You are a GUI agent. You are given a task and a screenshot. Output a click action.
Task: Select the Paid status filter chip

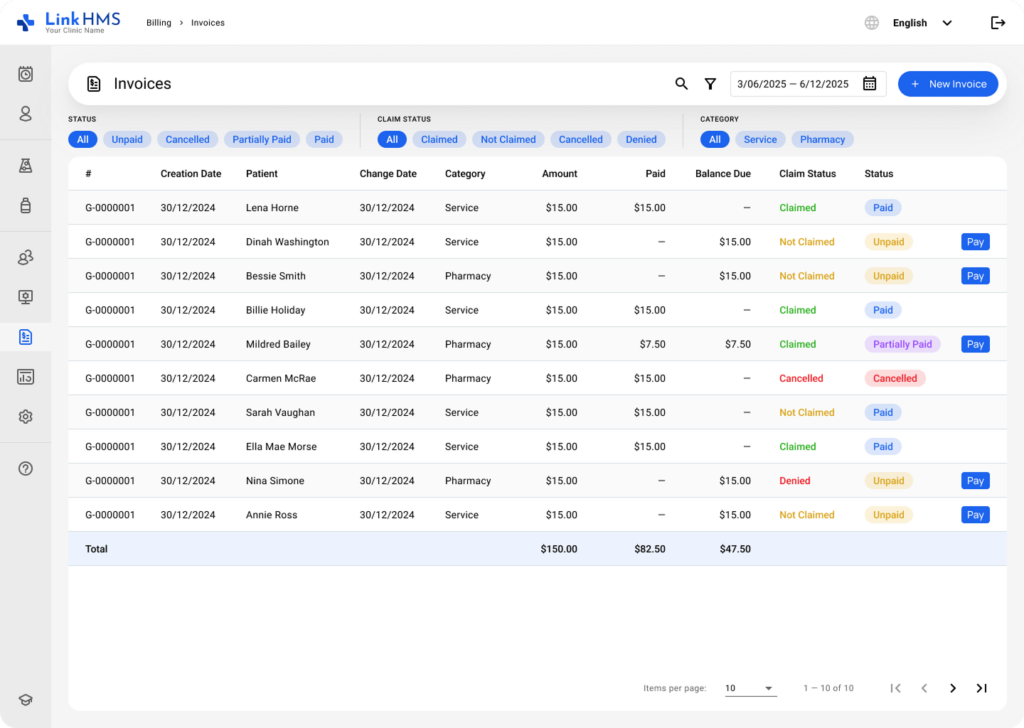pyautogui.click(x=324, y=139)
